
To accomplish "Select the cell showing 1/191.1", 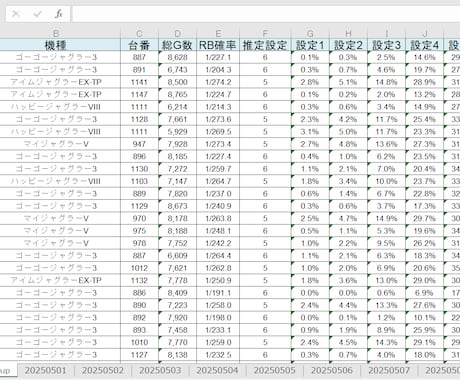I will click(218, 293).
